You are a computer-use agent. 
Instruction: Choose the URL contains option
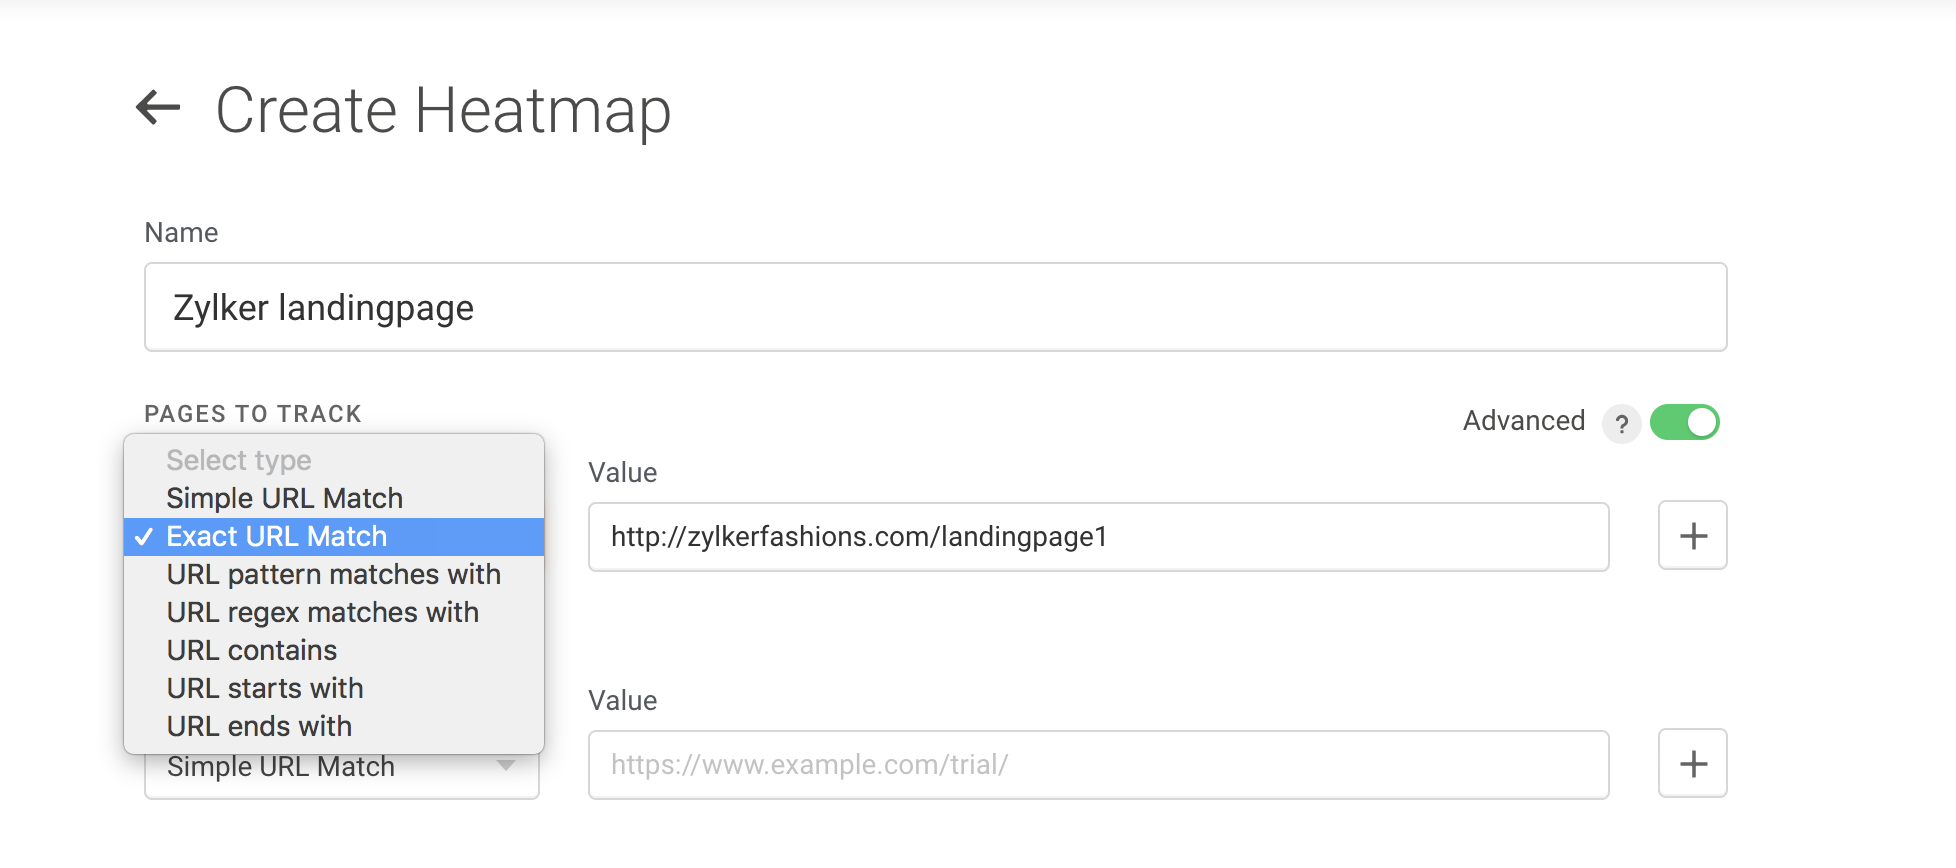(252, 650)
